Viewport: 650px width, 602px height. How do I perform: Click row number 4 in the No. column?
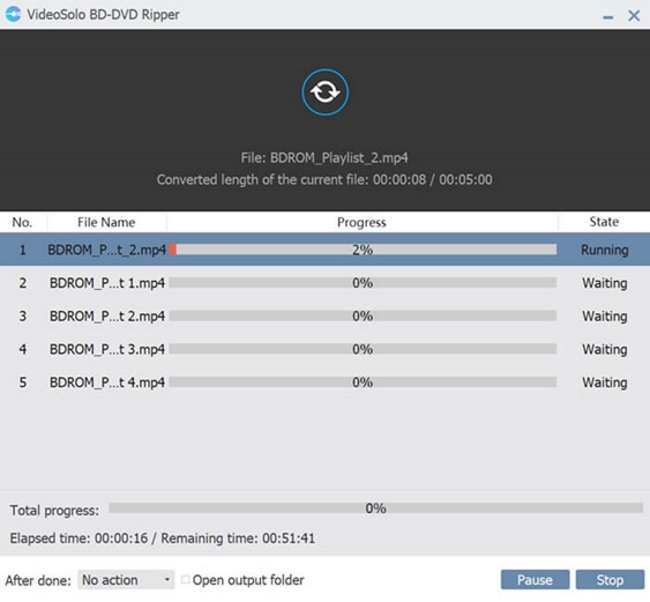click(23, 350)
